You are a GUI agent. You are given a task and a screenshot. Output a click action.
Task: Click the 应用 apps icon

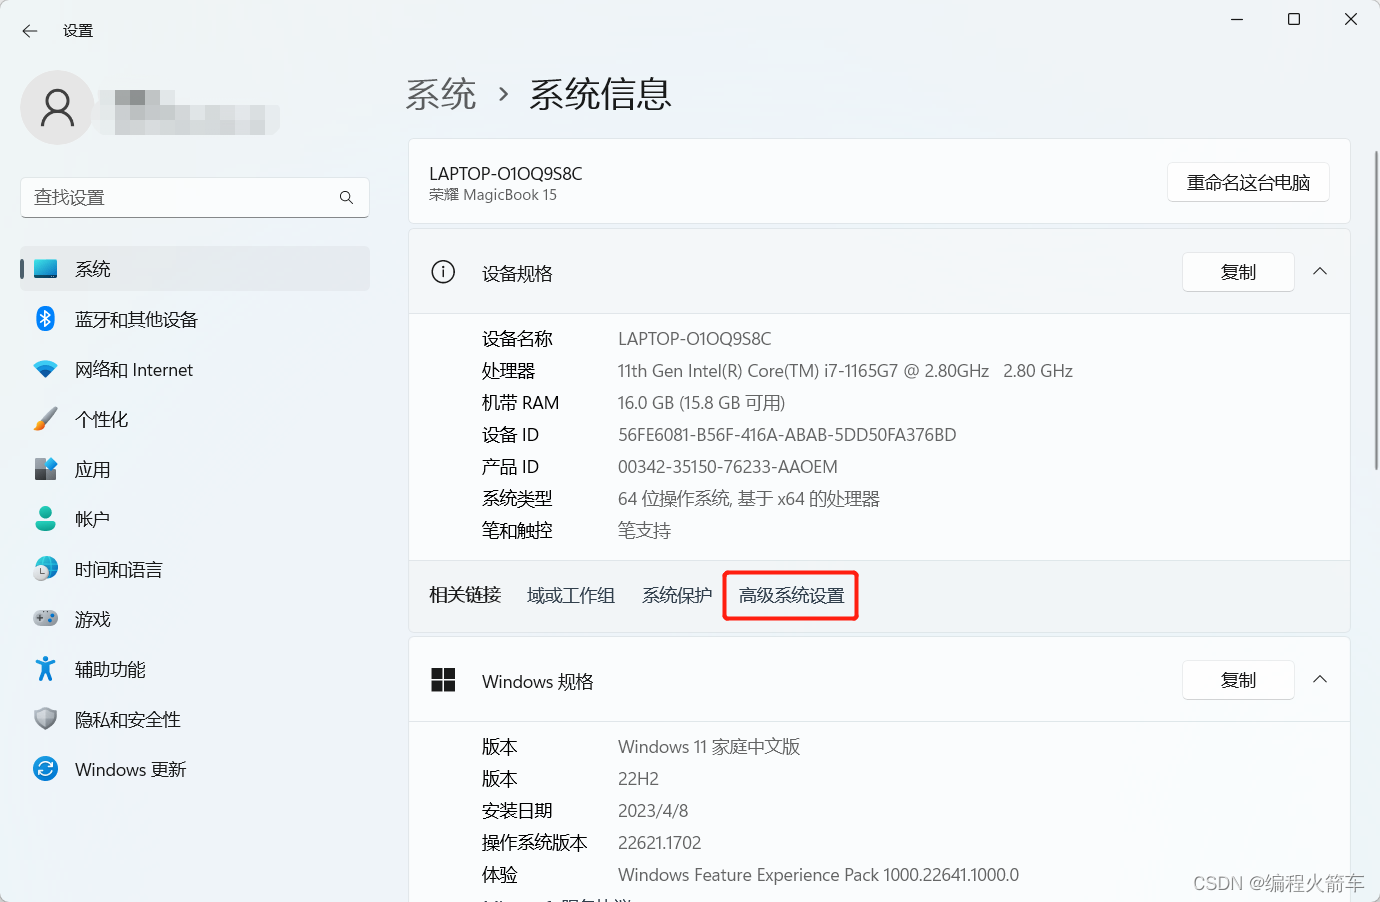pos(46,469)
